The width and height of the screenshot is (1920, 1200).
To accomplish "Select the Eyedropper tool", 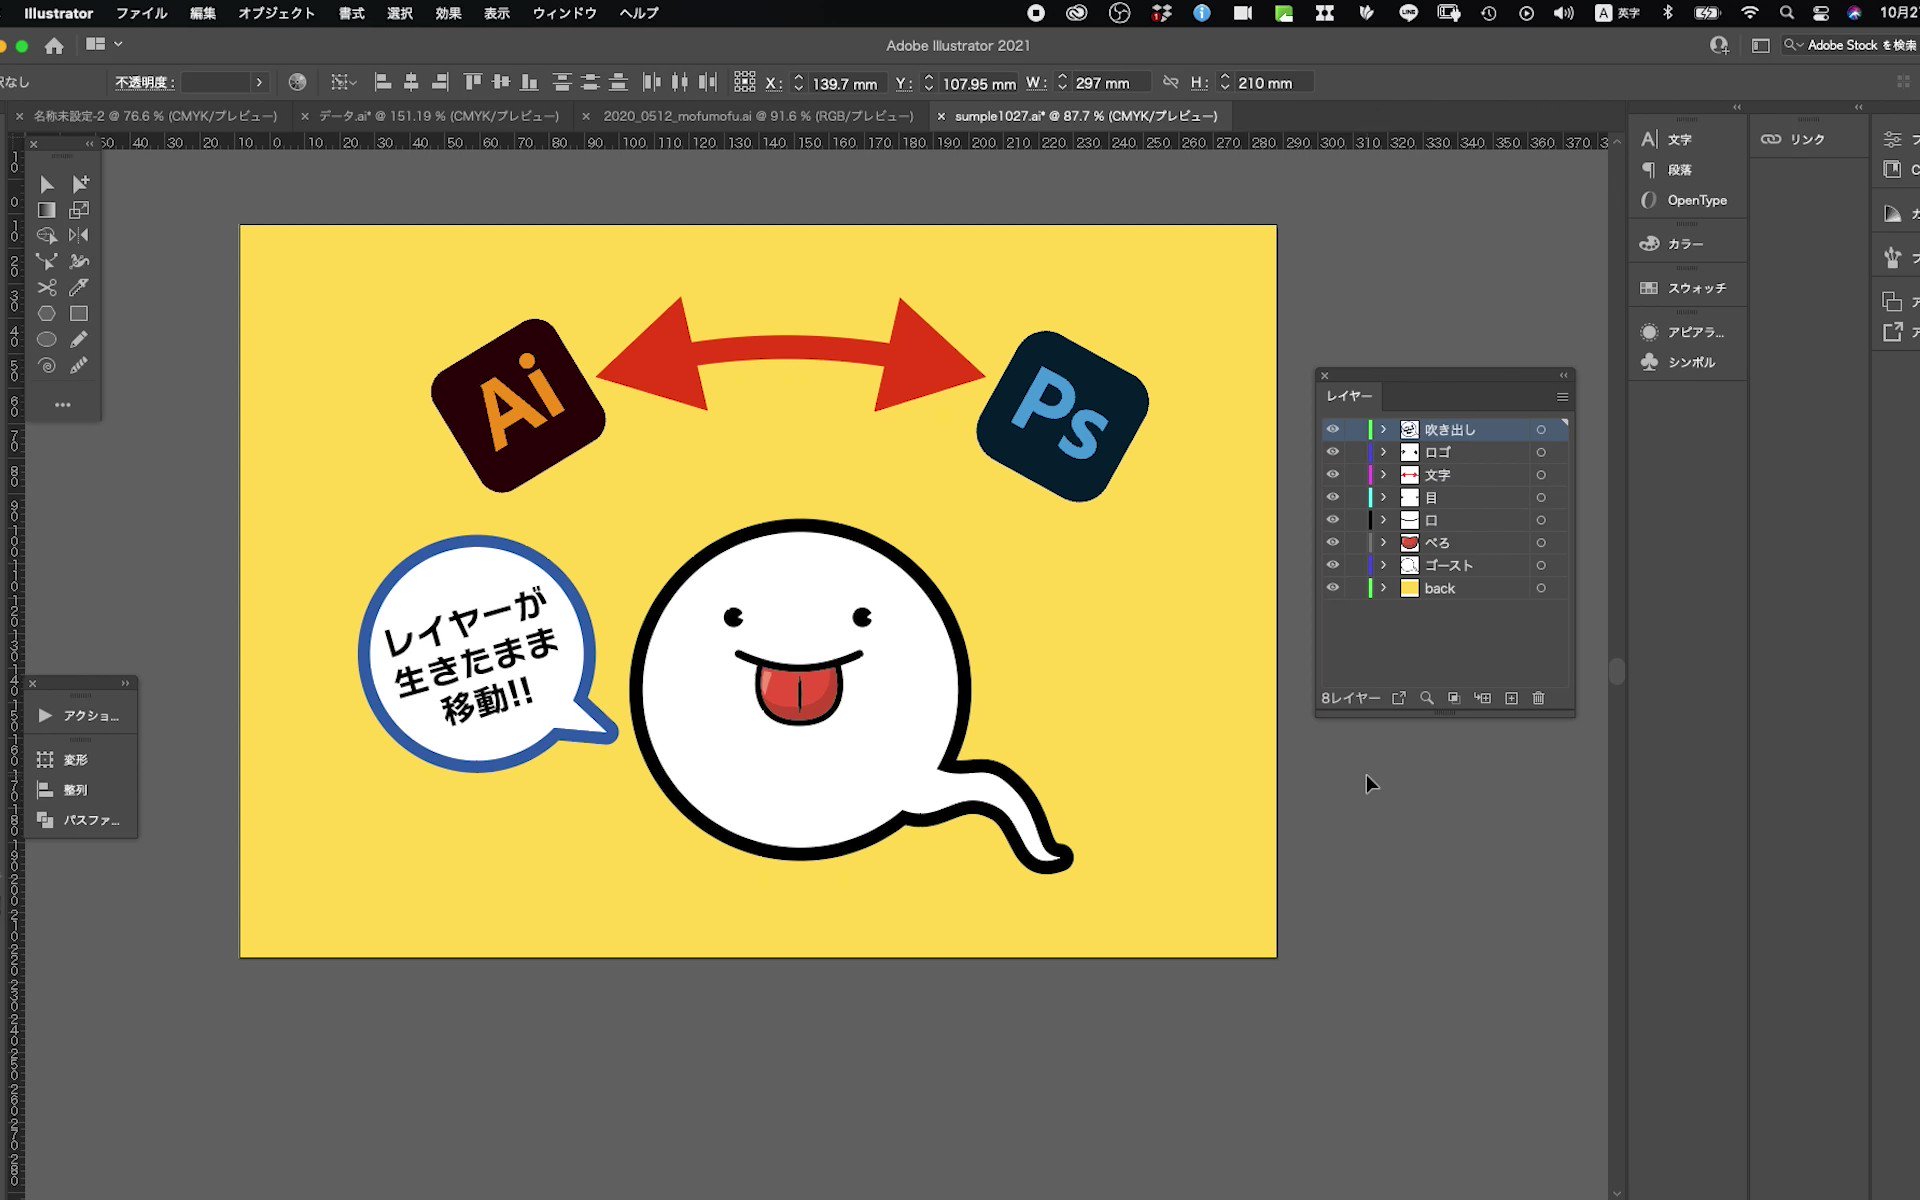I will pos(79,288).
